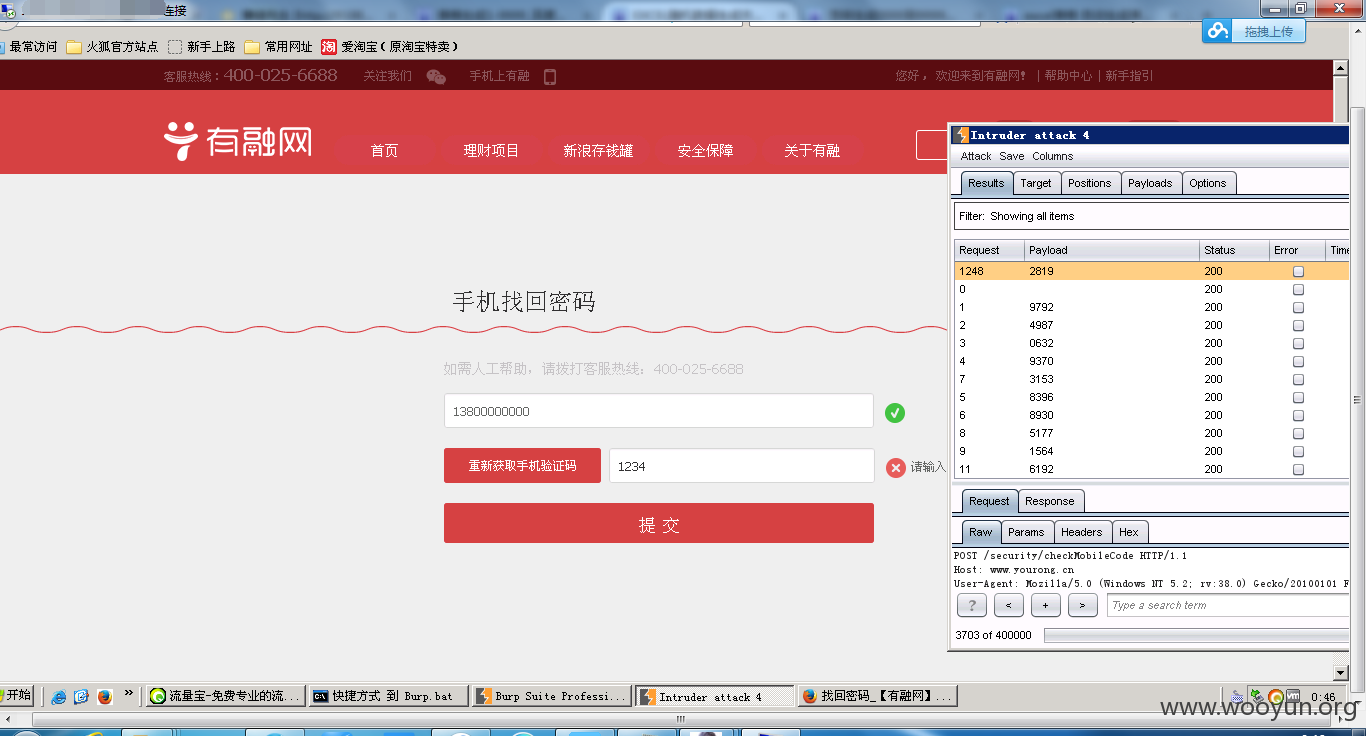Click the phone number input field
This screenshot has width=1366, height=736.
(x=659, y=411)
